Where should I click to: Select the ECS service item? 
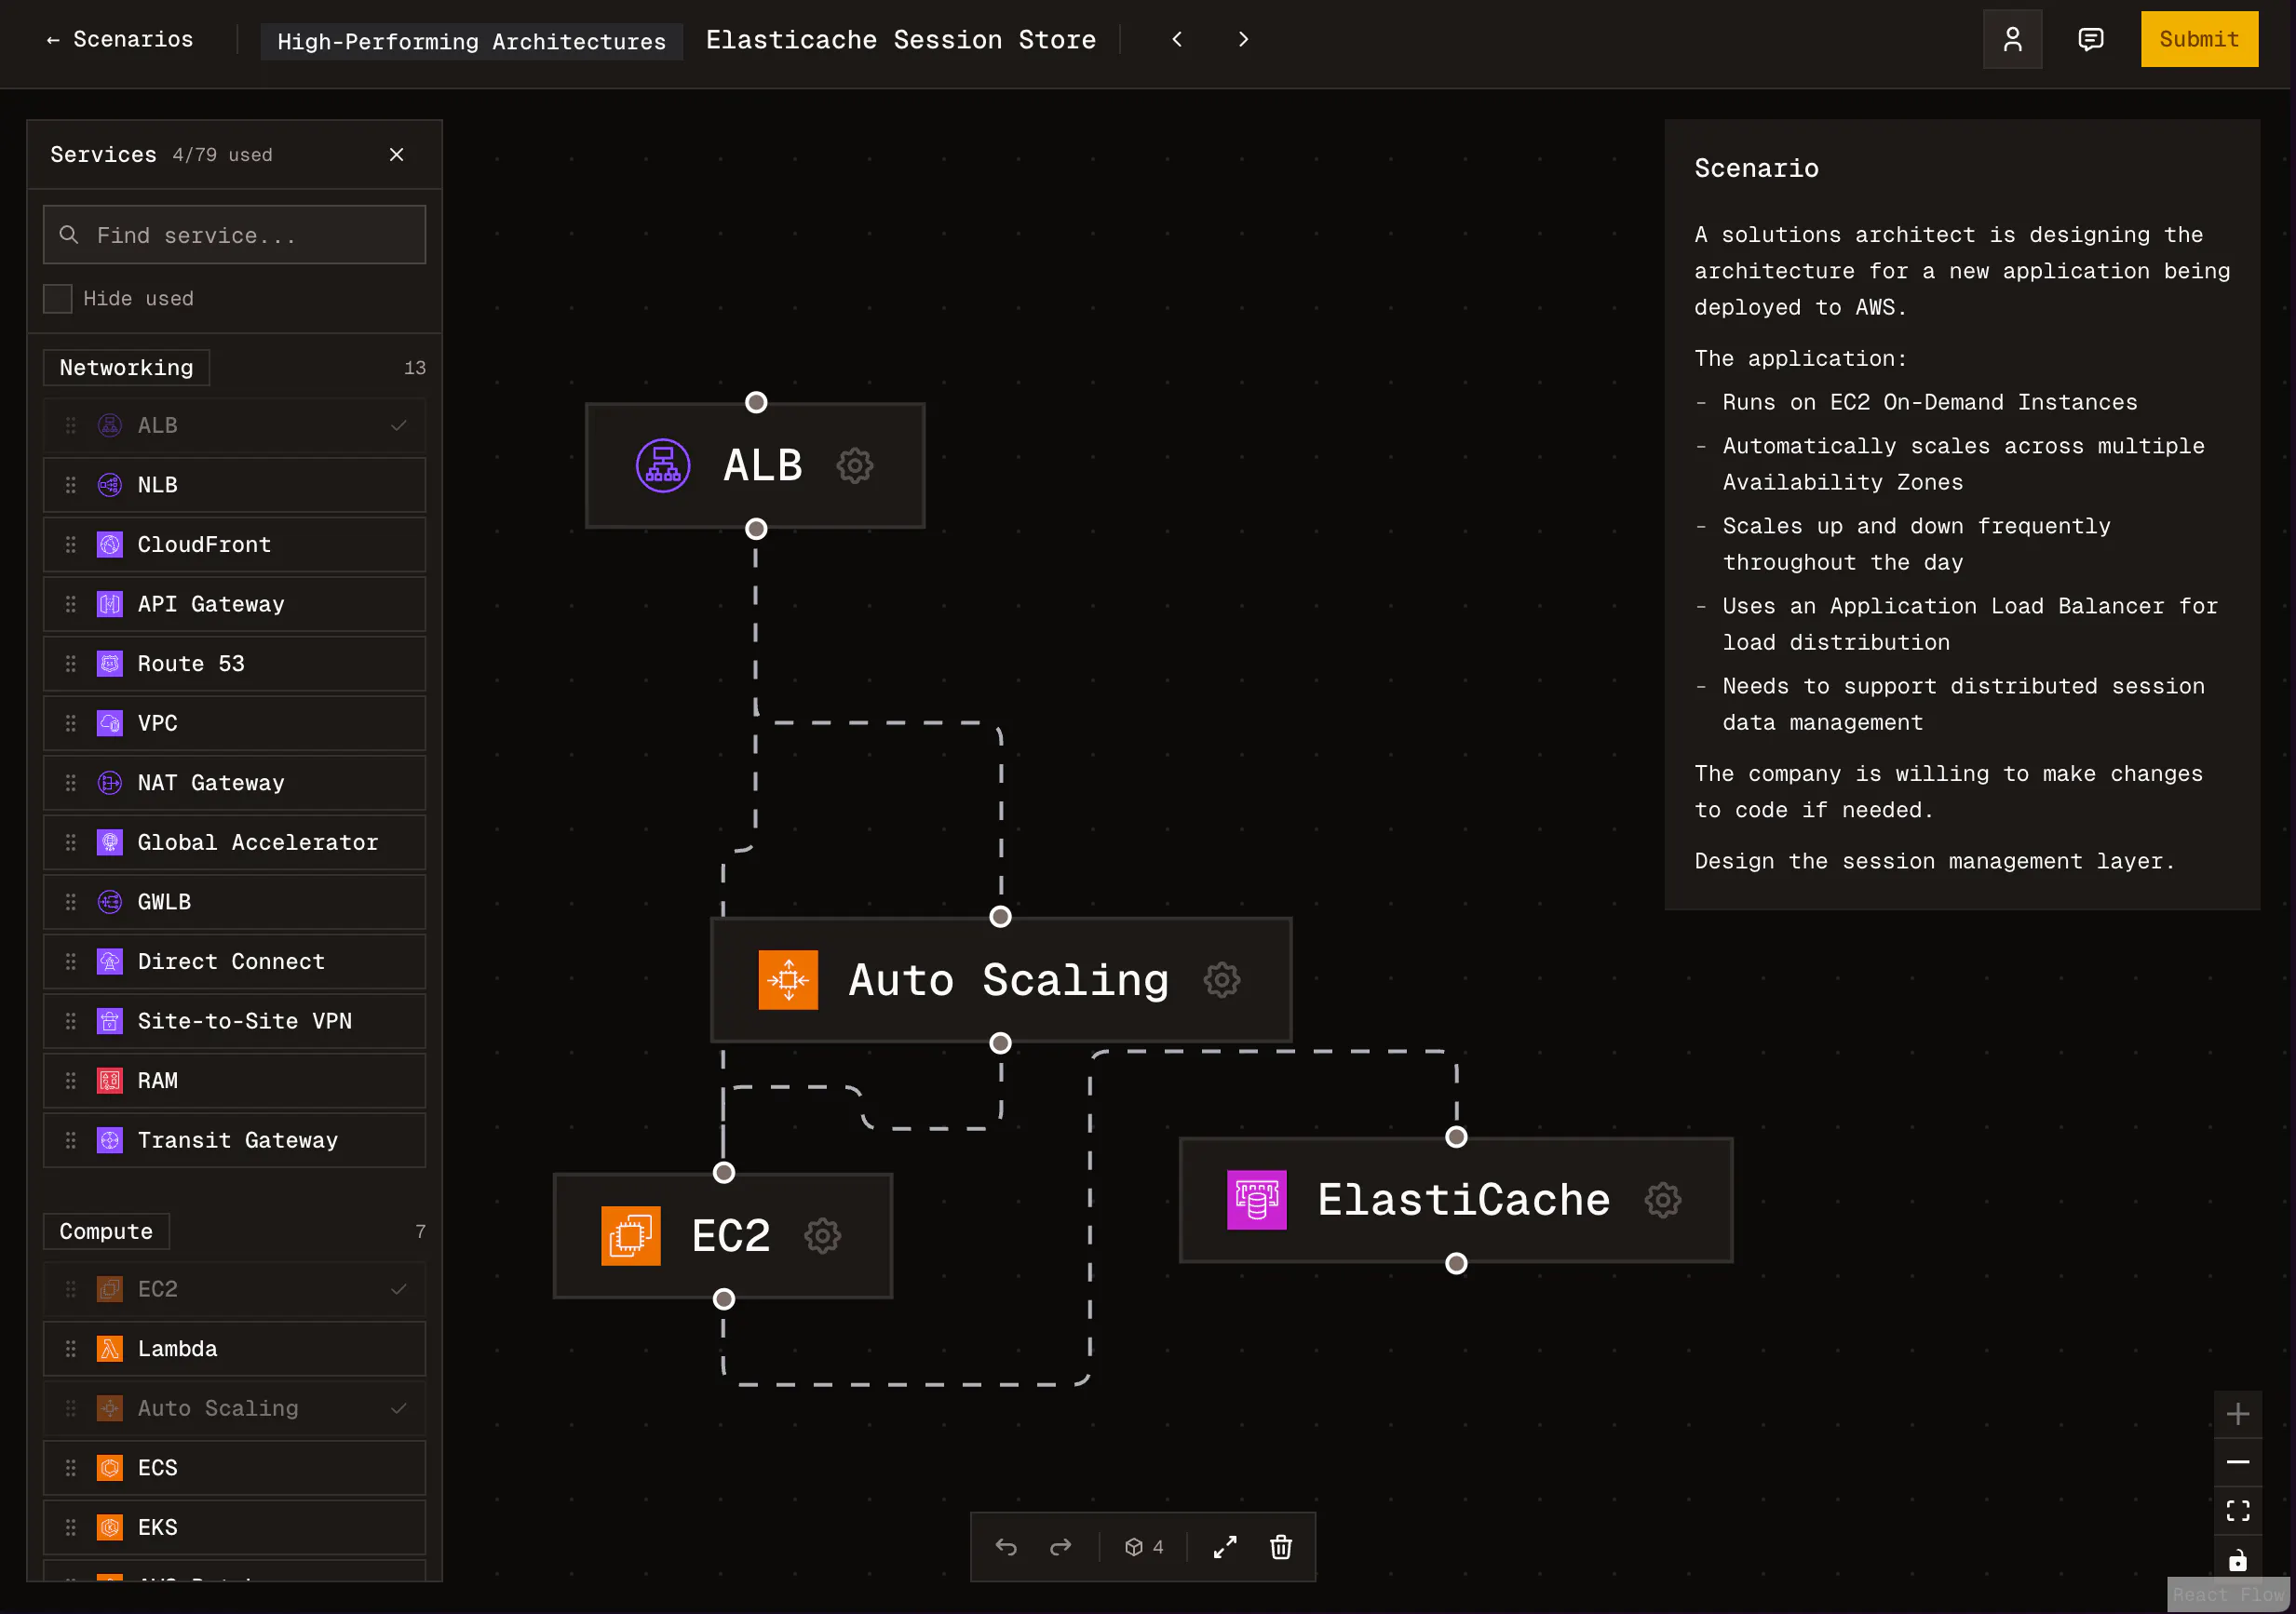click(x=234, y=1468)
